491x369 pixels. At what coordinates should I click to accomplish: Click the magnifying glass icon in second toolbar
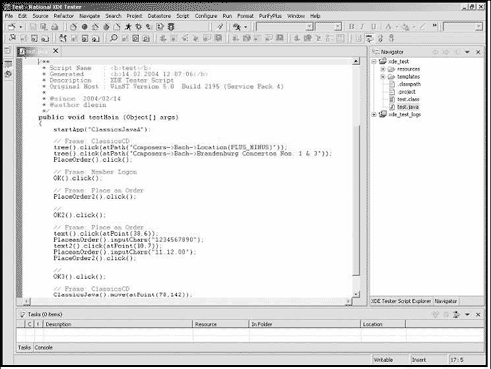click(114, 38)
